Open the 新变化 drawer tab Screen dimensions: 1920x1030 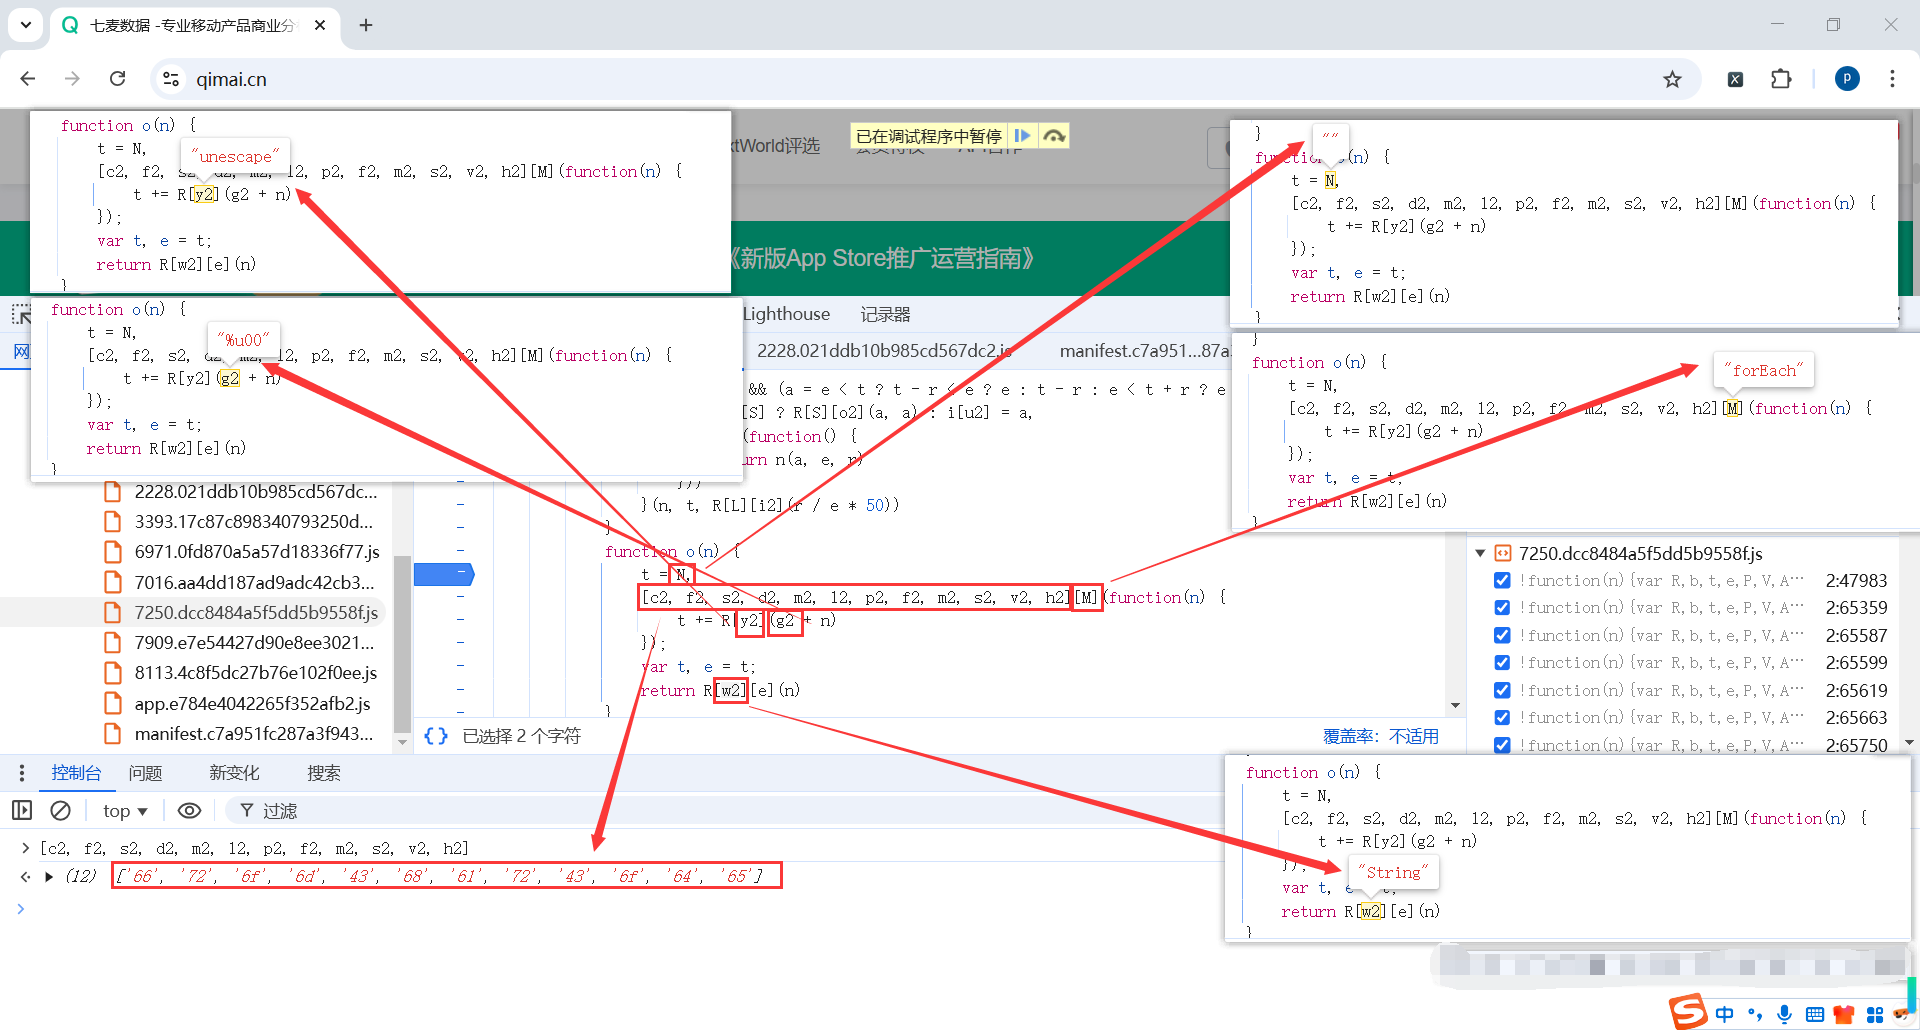[x=234, y=773]
